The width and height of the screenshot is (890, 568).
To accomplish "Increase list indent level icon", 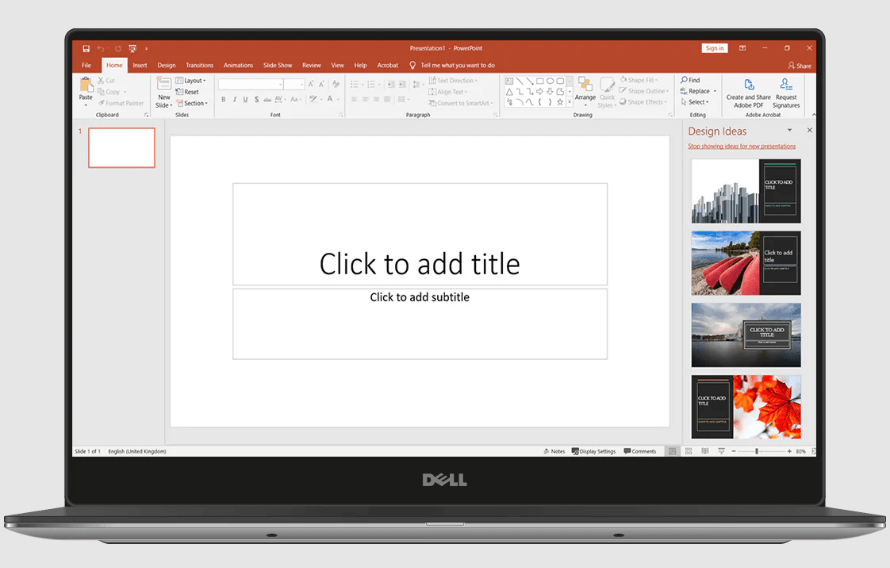I will click(x=402, y=85).
